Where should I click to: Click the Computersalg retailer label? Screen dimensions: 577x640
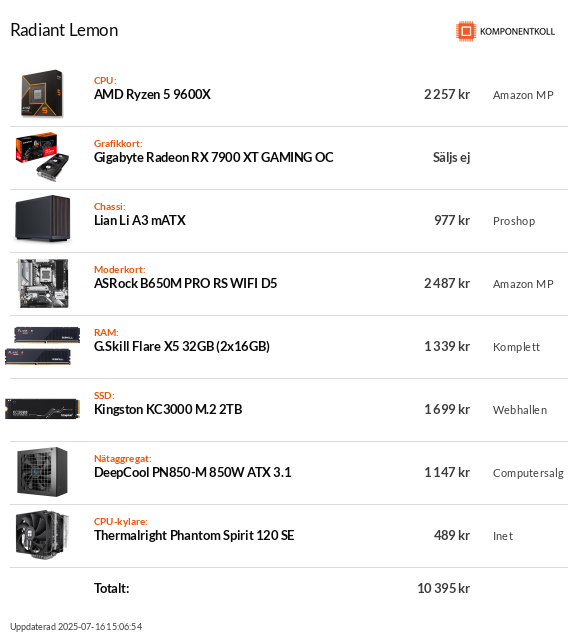(x=528, y=473)
